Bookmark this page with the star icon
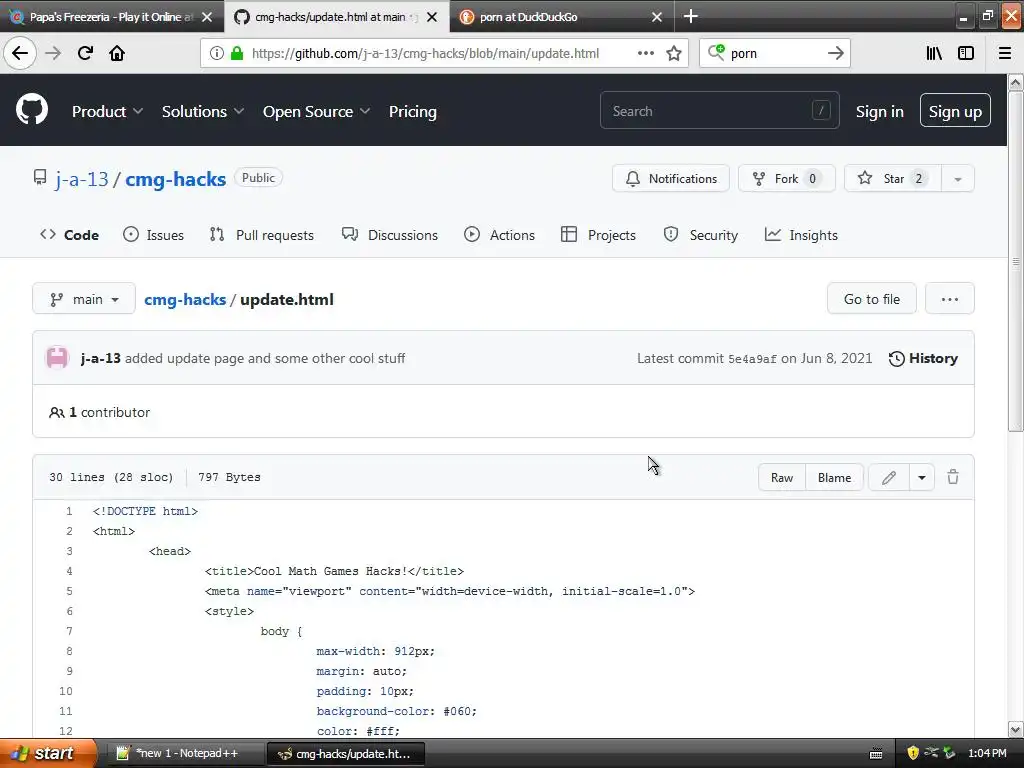This screenshot has height=768, width=1024. 674,54
